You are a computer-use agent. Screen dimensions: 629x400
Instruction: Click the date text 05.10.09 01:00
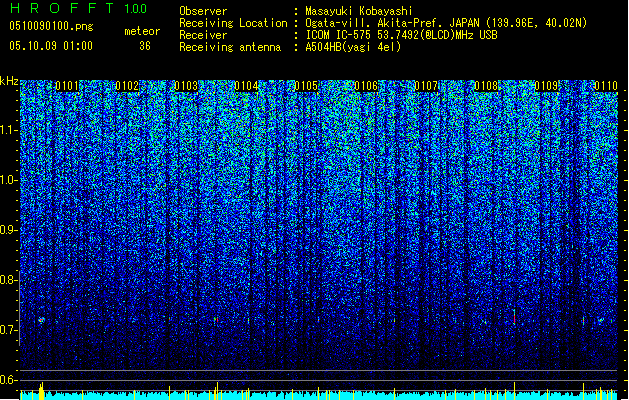click(51, 46)
